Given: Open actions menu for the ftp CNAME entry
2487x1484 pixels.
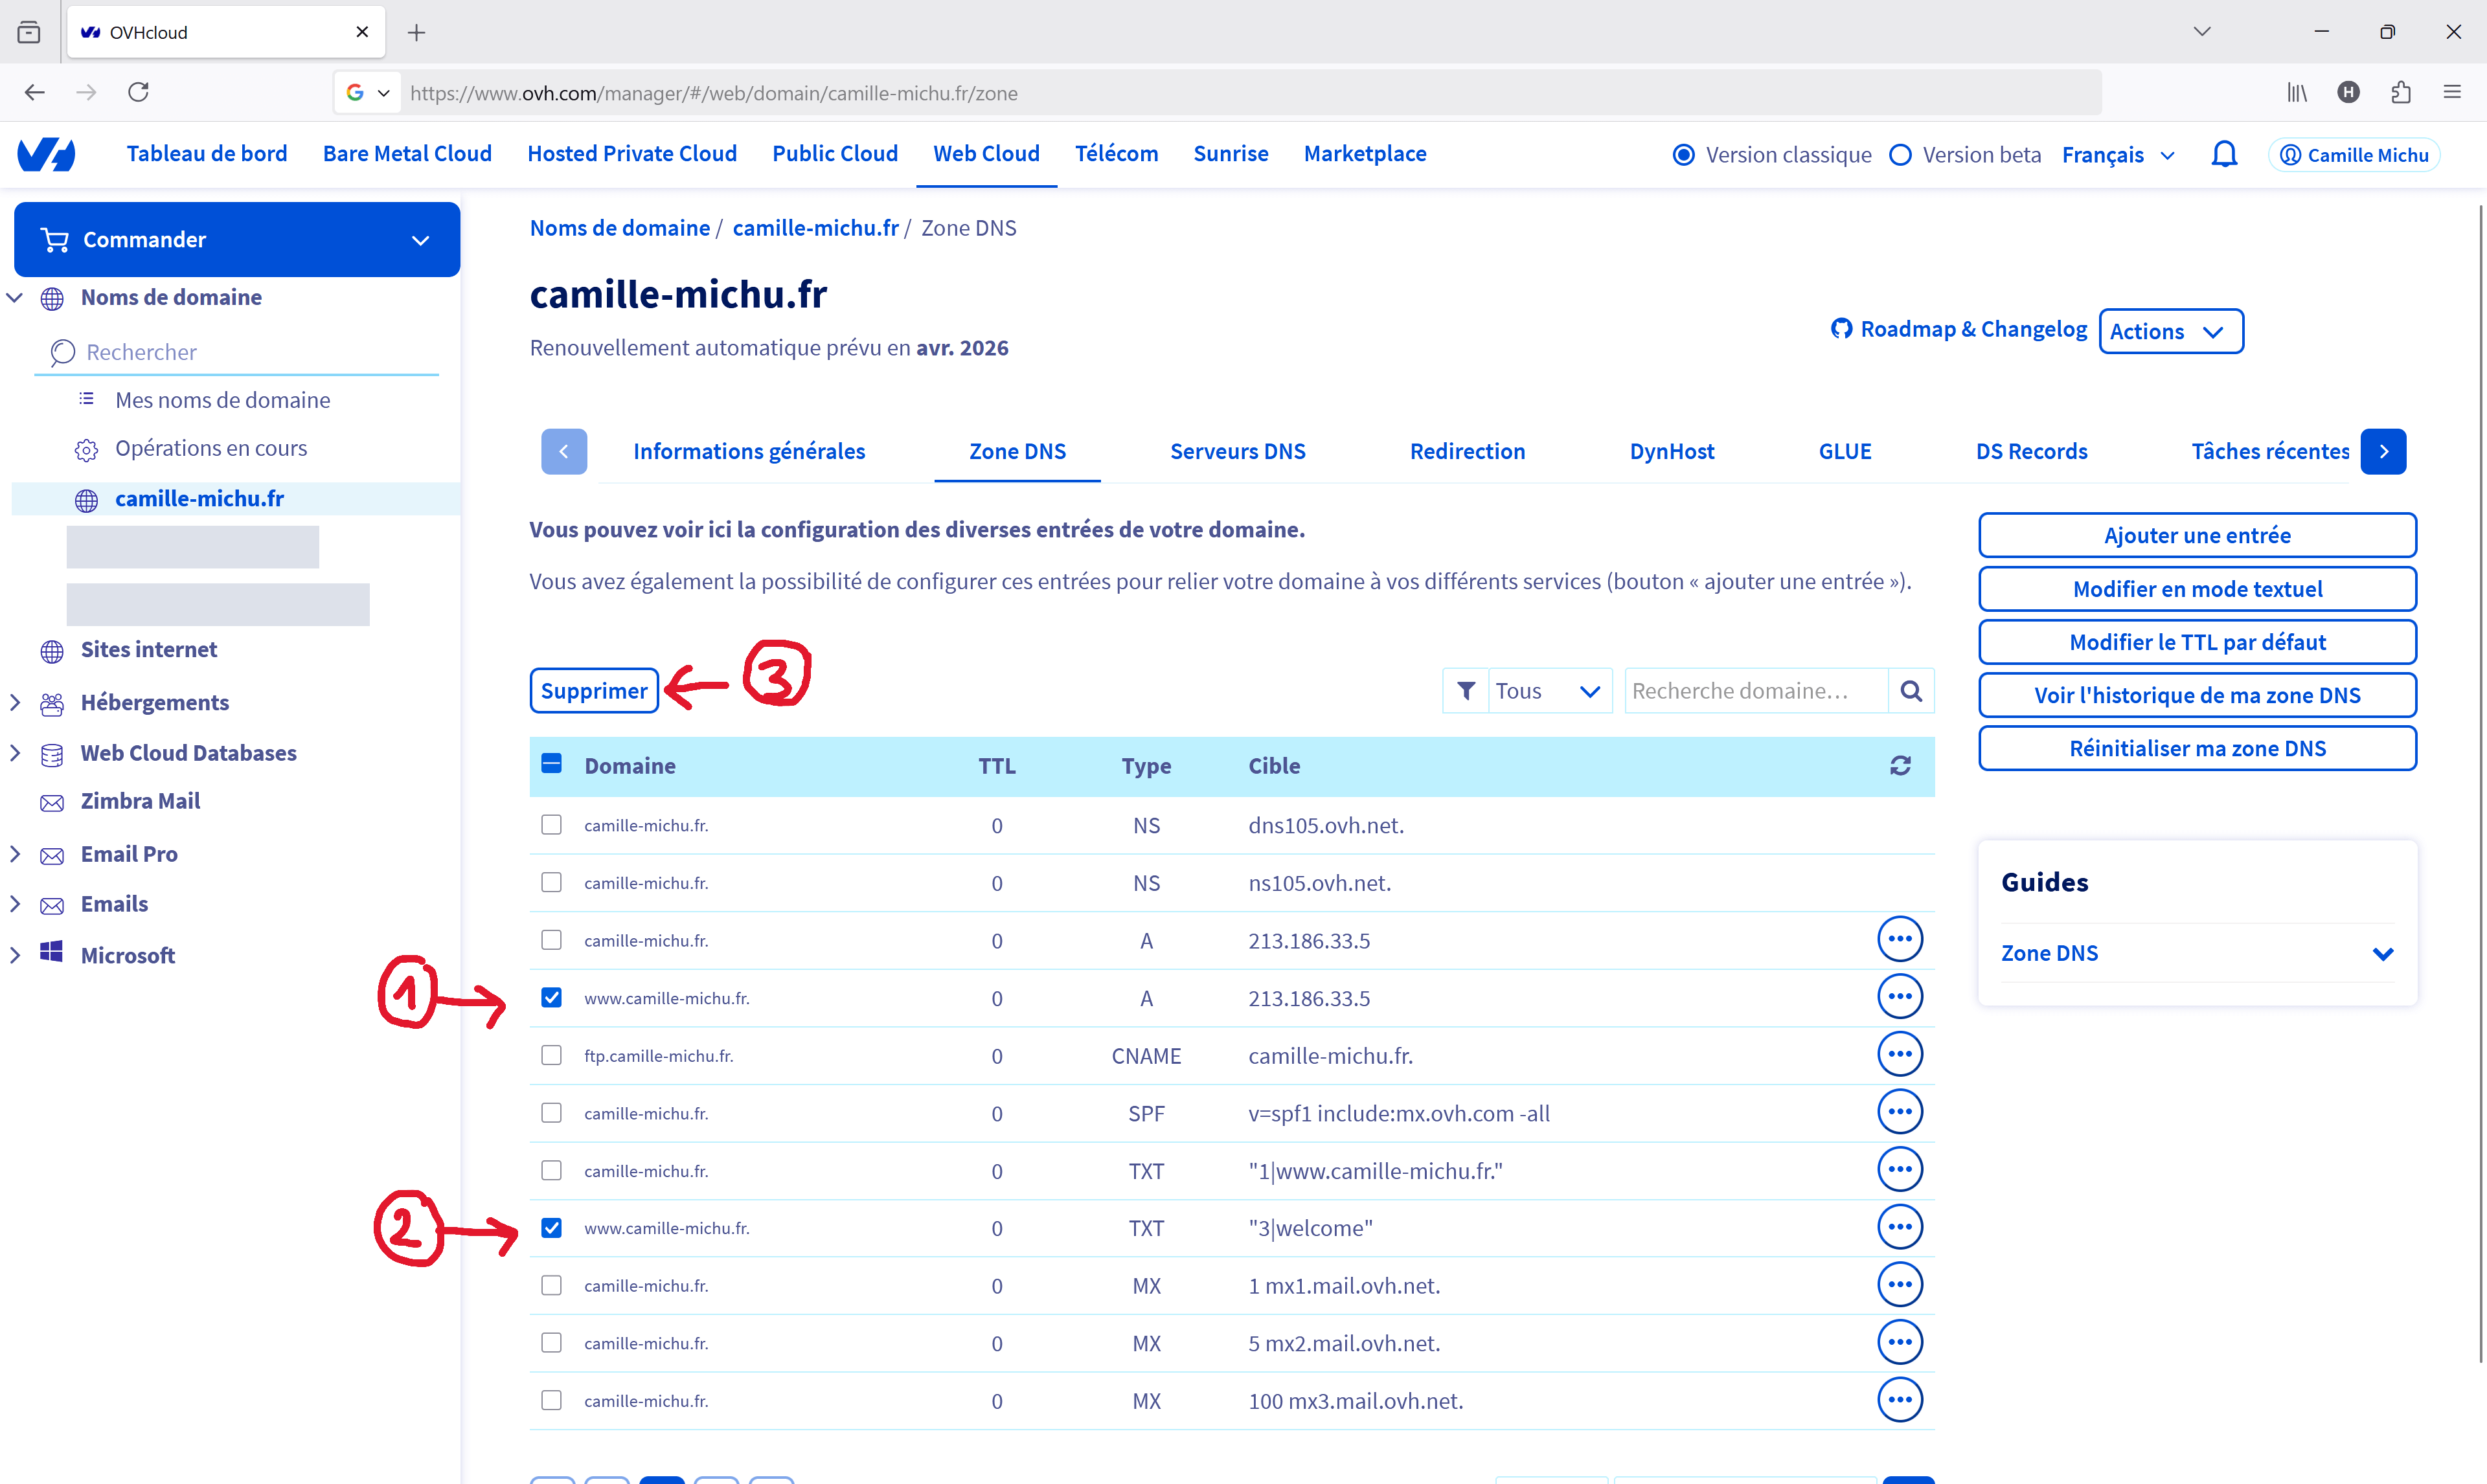Looking at the screenshot, I should click(1899, 1055).
